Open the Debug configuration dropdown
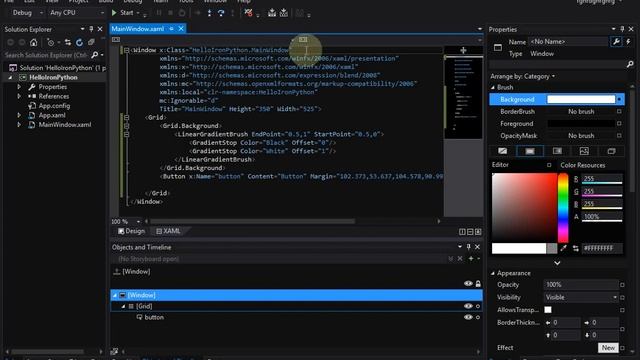The image size is (640, 360). [27, 13]
